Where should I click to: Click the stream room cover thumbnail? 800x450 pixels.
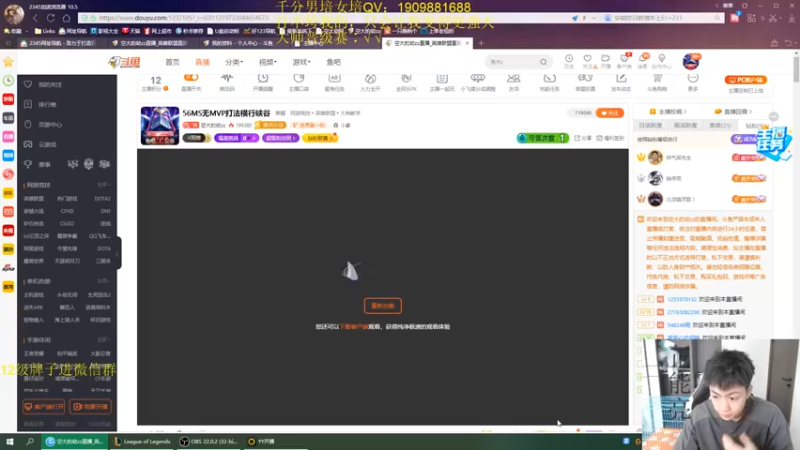pyautogui.click(x=160, y=126)
